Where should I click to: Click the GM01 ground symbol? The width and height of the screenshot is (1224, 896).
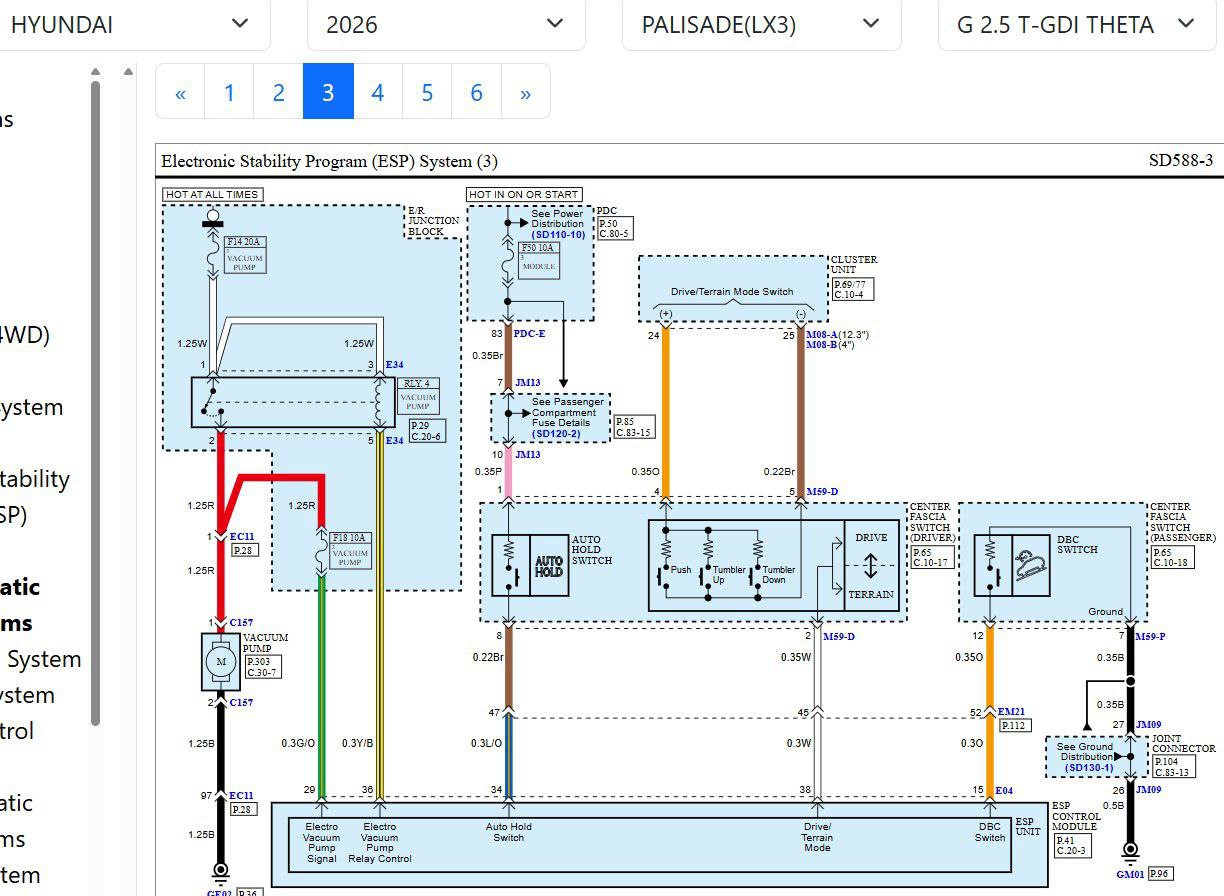click(1130, 853)
